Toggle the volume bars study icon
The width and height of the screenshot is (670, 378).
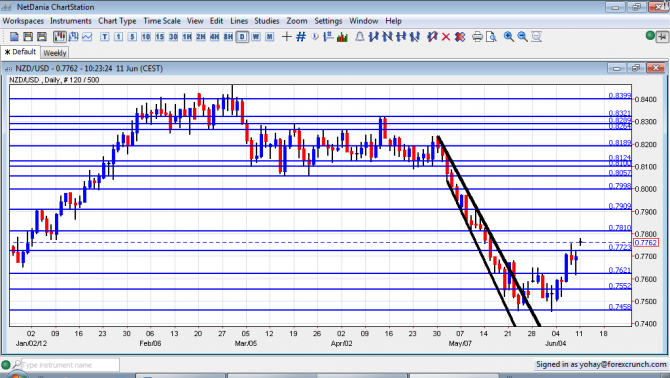[342, 37]
